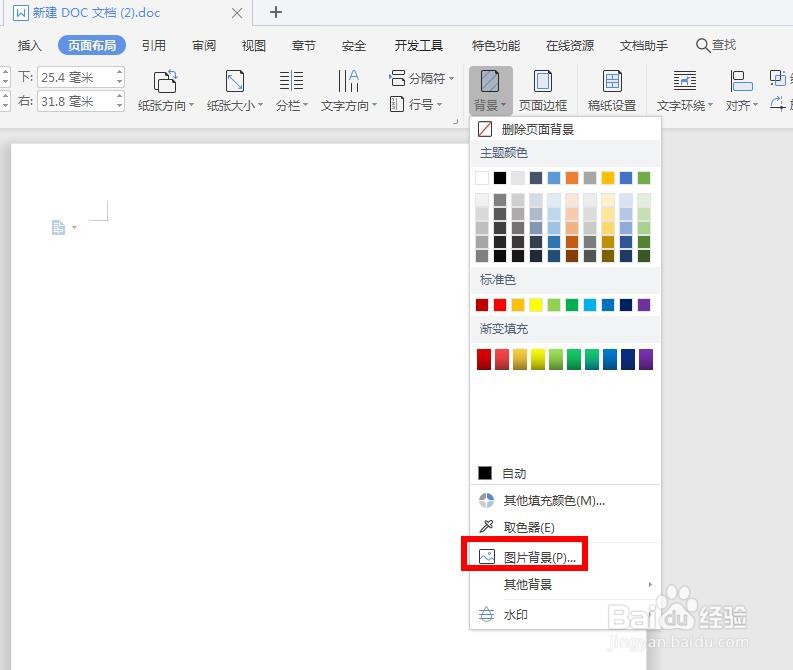Click the new tab plus icon

[276, 12]
